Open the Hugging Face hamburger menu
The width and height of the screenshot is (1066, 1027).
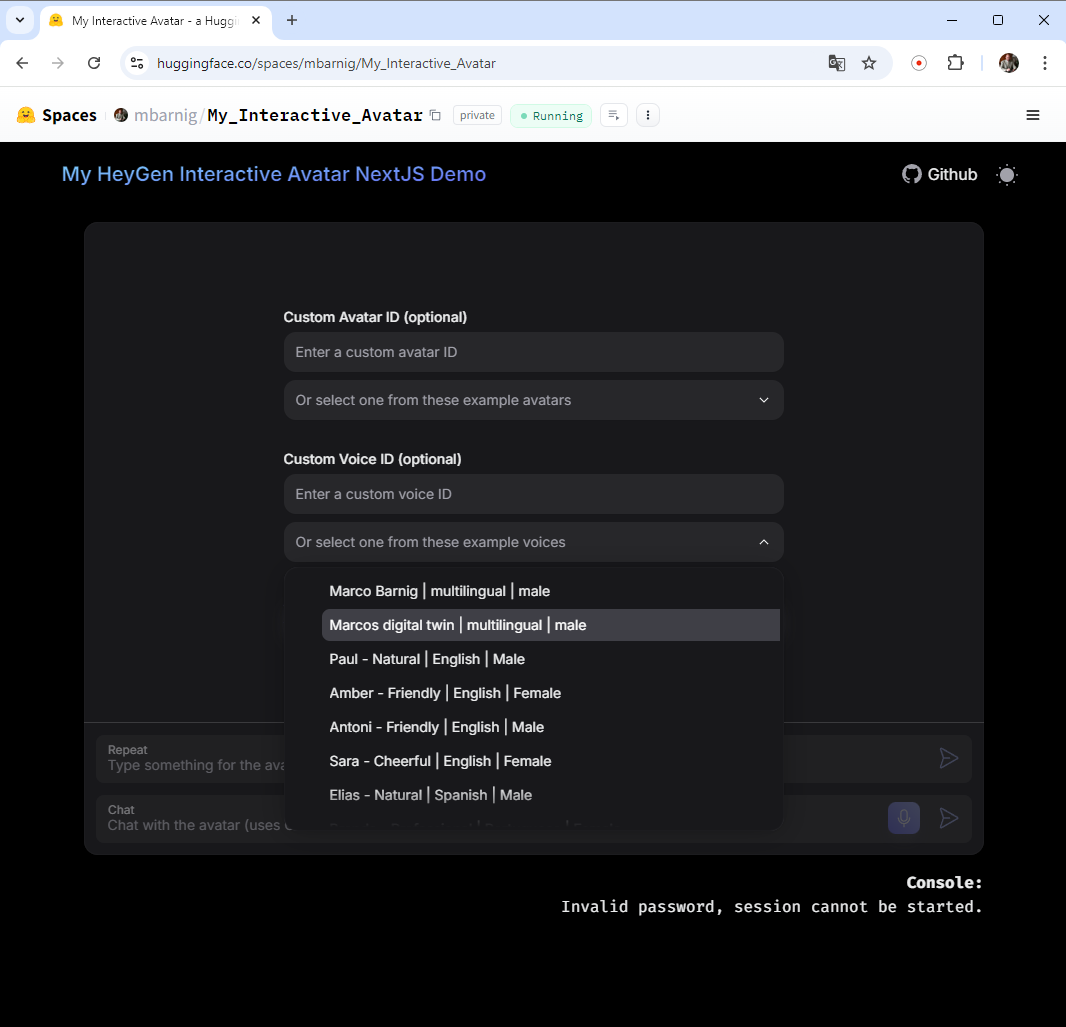coord(1033,115)
